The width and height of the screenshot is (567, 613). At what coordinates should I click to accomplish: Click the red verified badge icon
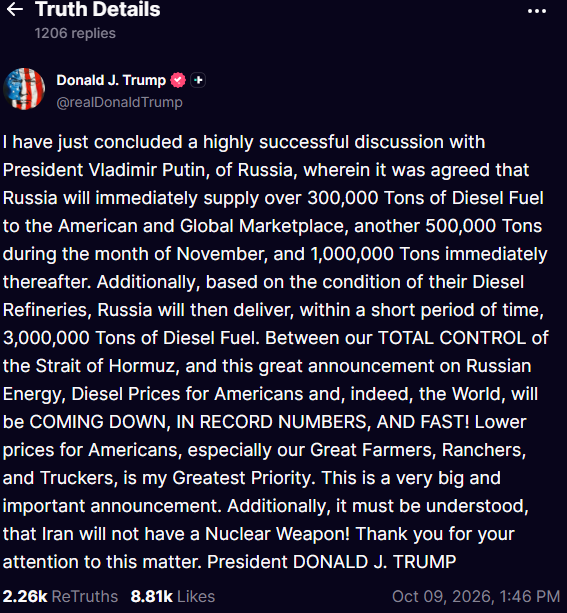178,80
